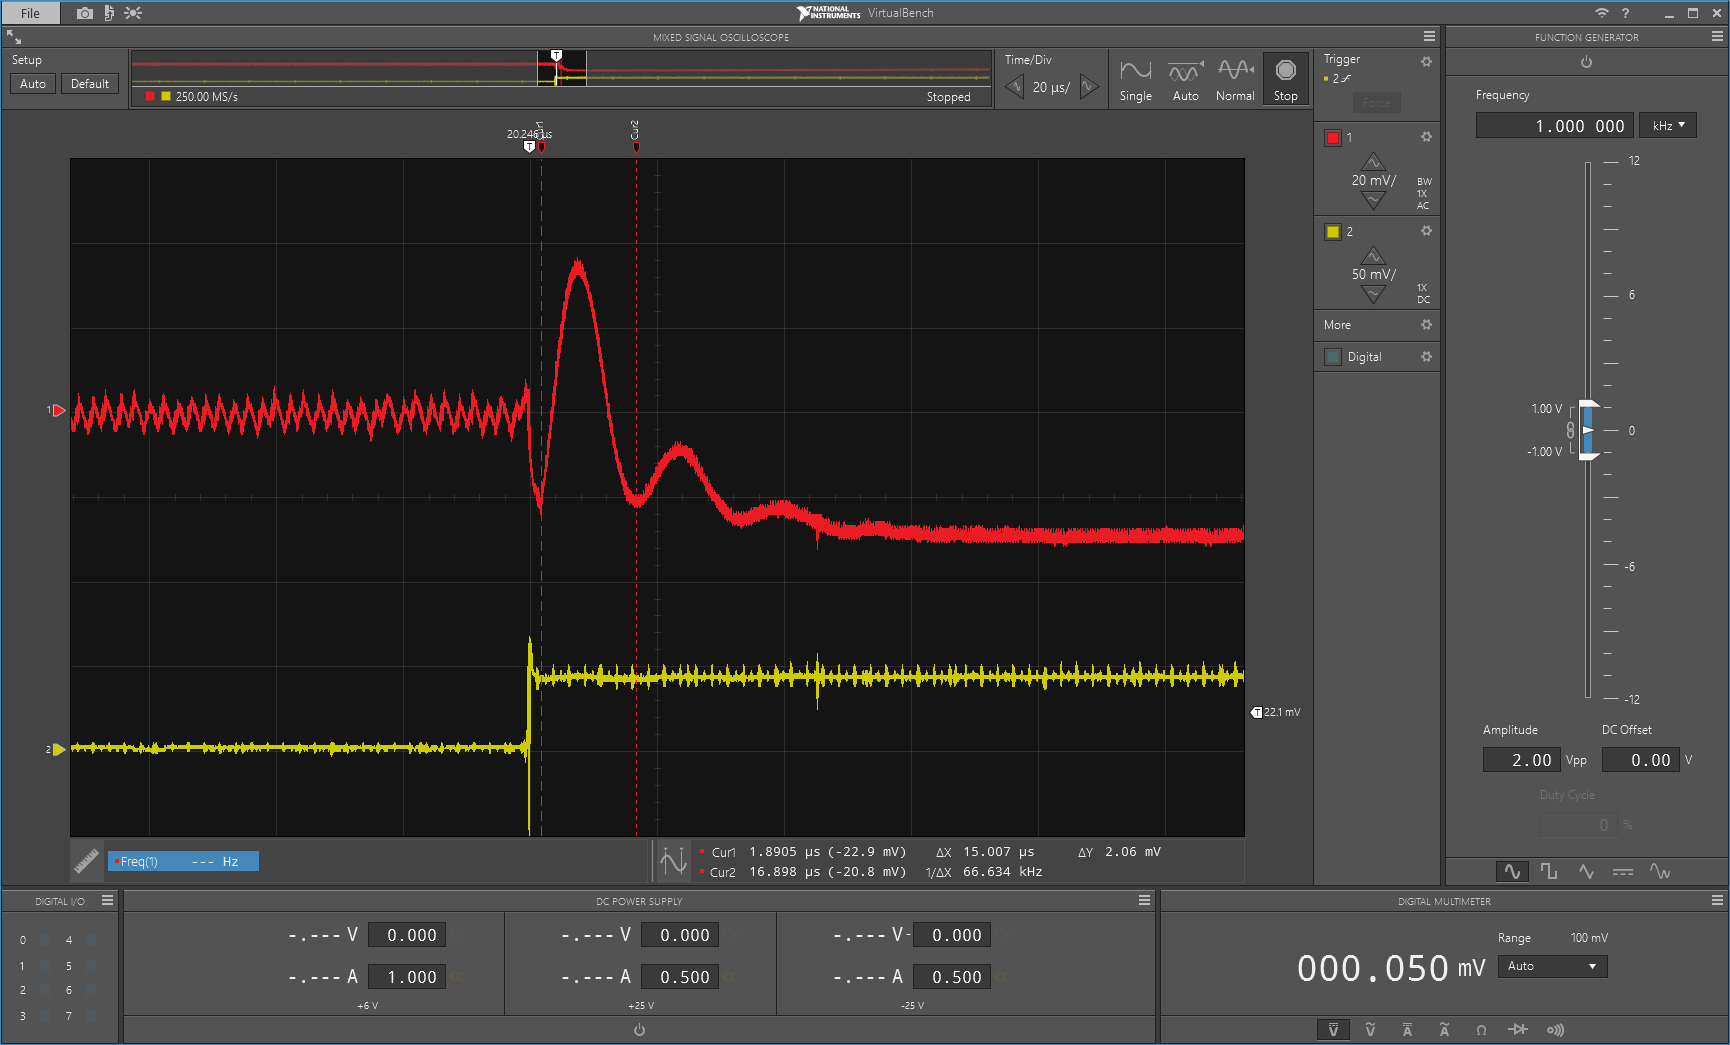Image resolution: width=1730 pixels, height=1045 pixels.
Task: Select the resistance (ohm) measurement mode
Action: (1481, 1029)
